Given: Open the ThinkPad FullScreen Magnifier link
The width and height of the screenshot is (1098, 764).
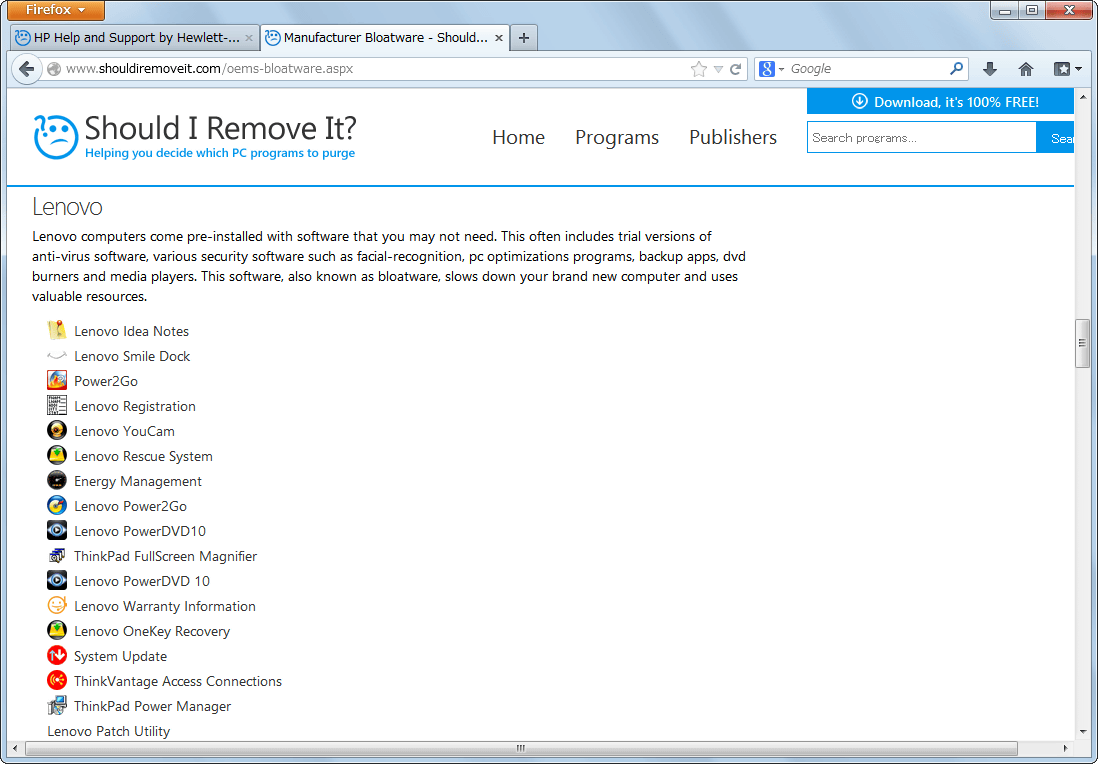Looking at the screenshot, I should tap(166, 557).
